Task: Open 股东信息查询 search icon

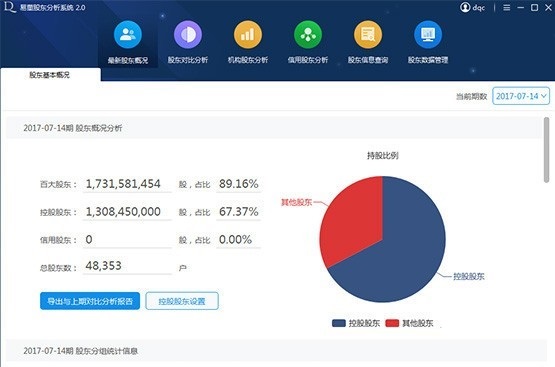Action: 368,35
